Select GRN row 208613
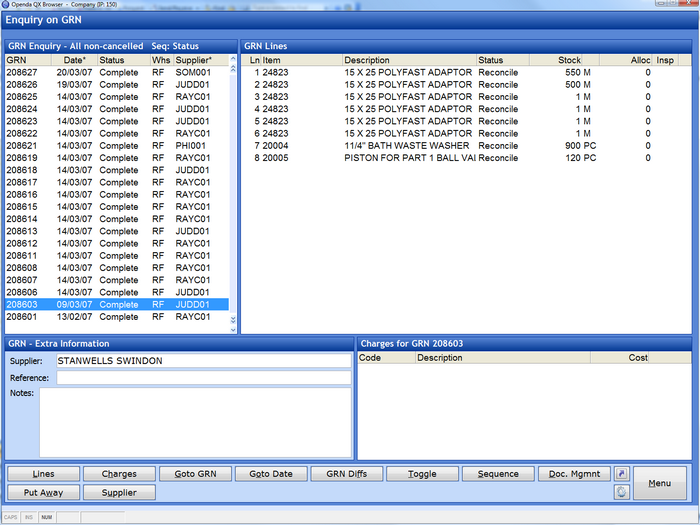Screen dimensions: 700x525 coord(117,231)
